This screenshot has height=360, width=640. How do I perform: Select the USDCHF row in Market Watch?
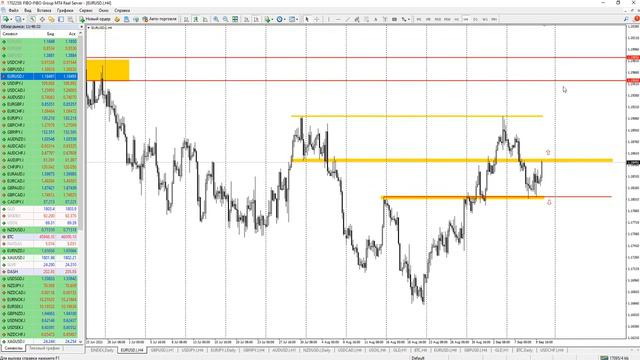point(39,62)
